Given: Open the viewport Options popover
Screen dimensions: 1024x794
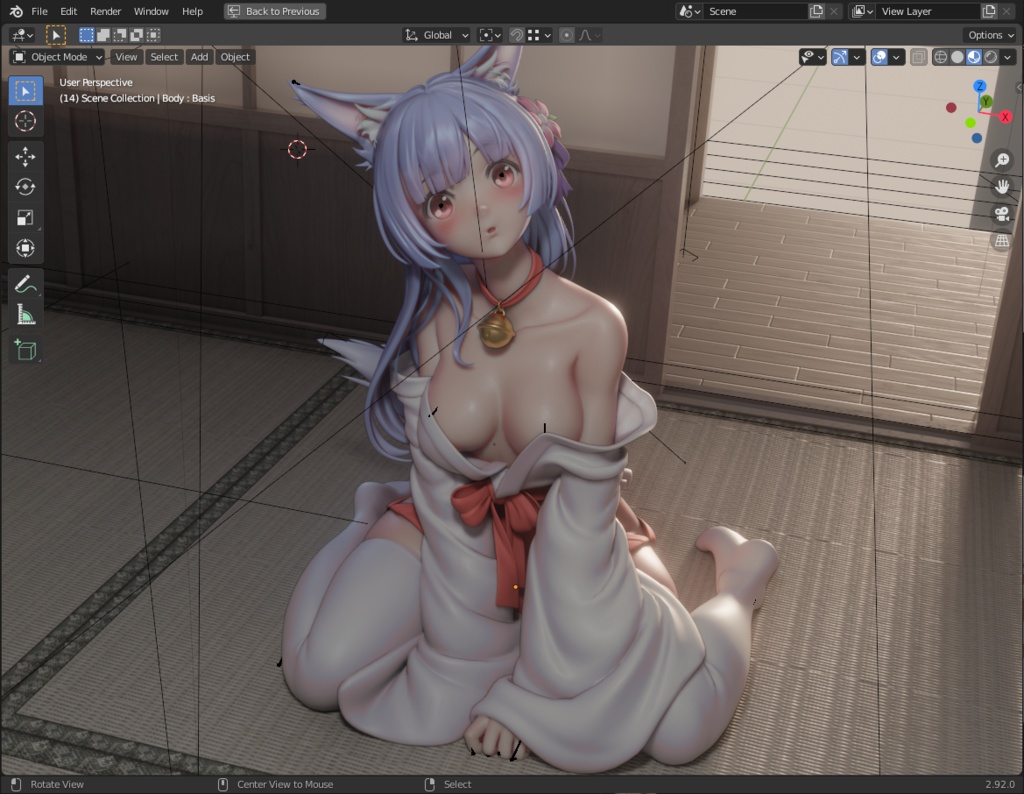Looking at the screenshot, I should point(989,34).
